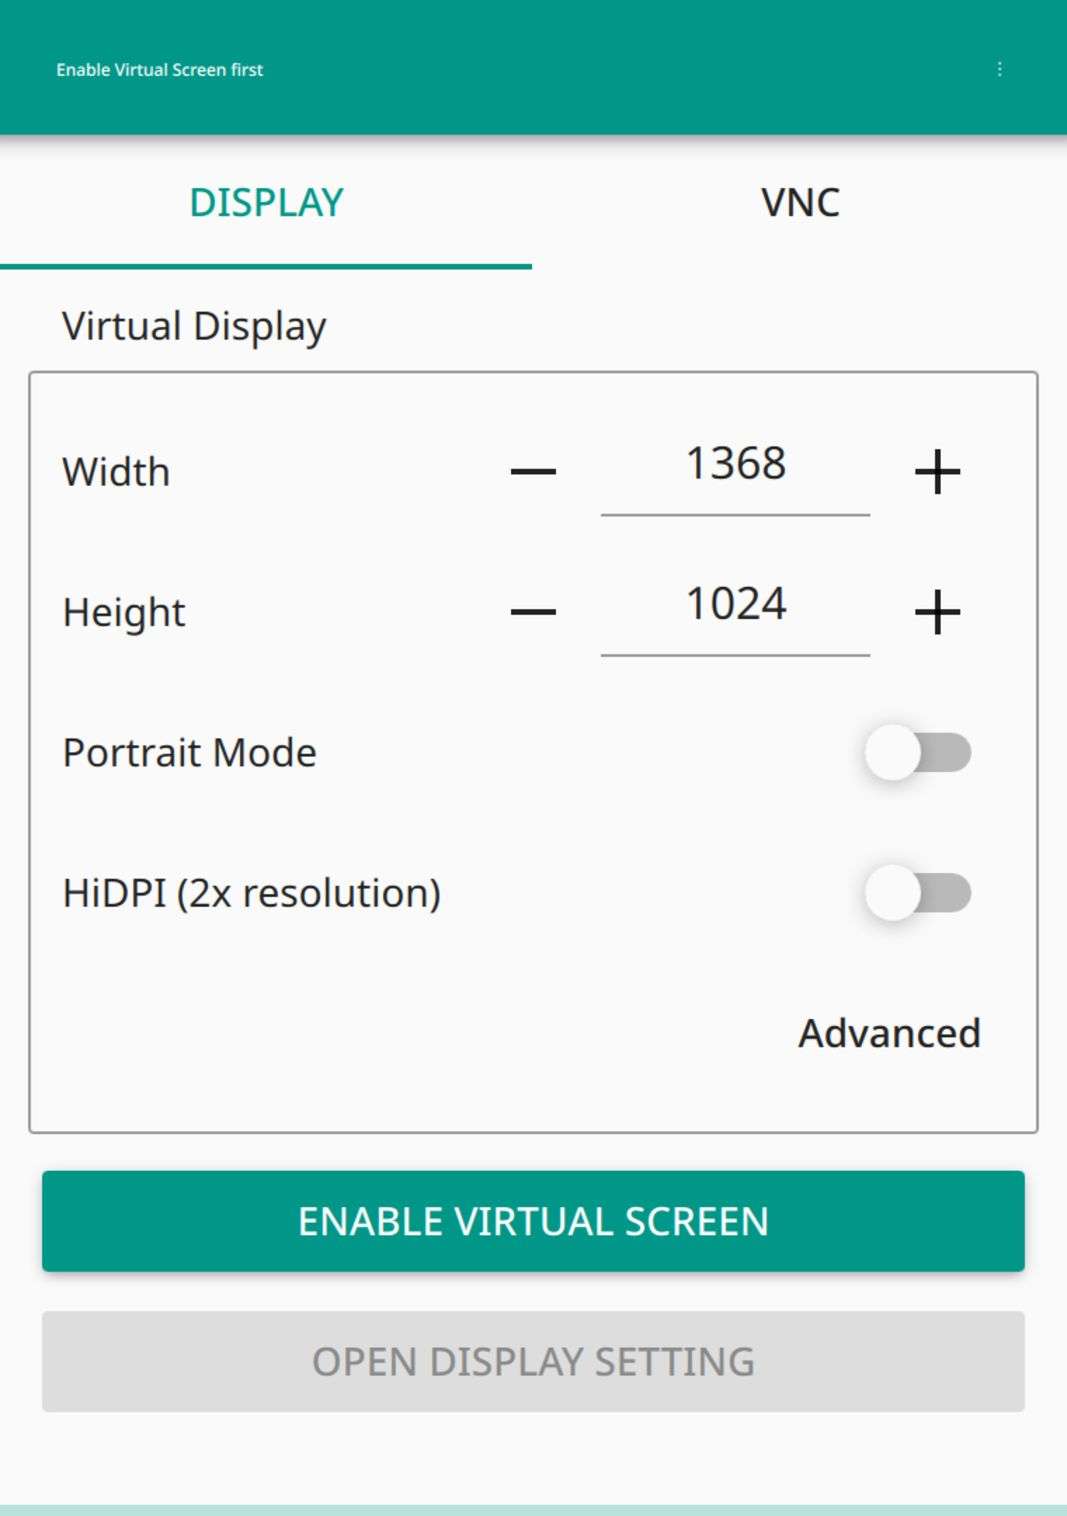Focus the Width field showing 1368
The width and height of the screenshot is (1067, 1516).
click(735, 464)
